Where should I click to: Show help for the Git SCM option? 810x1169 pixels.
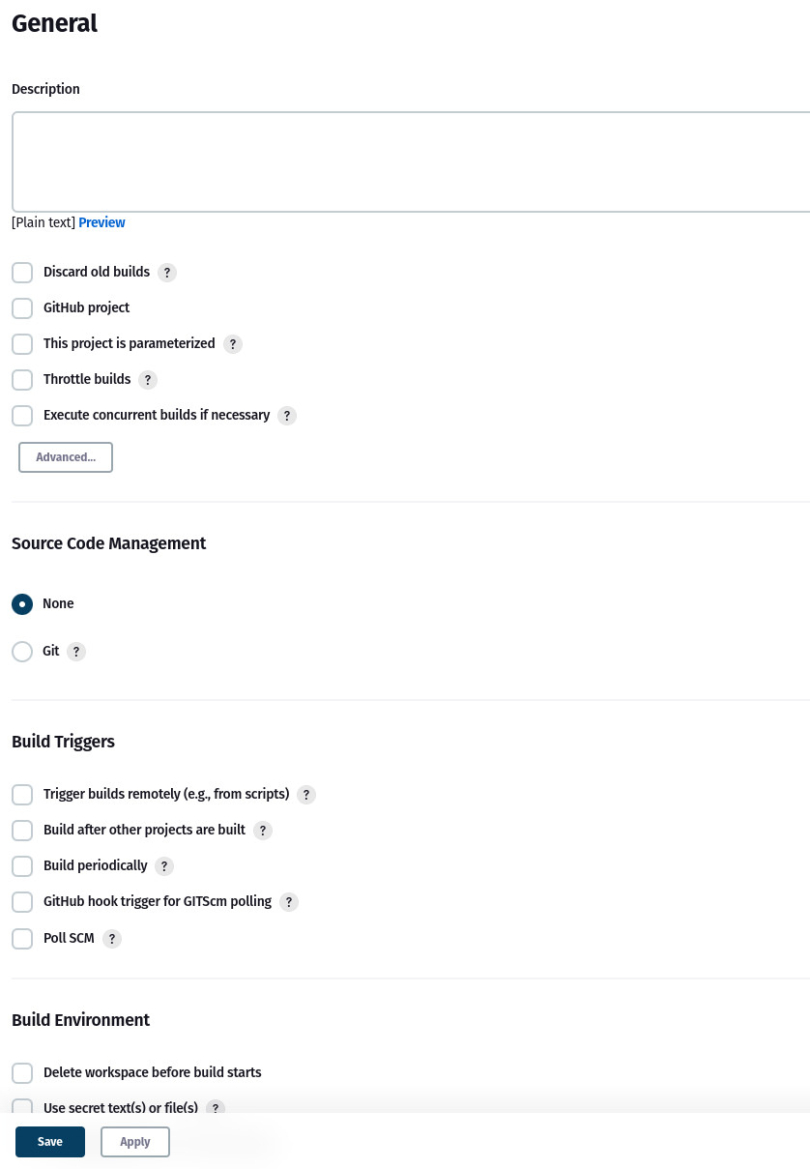point(77,651)
